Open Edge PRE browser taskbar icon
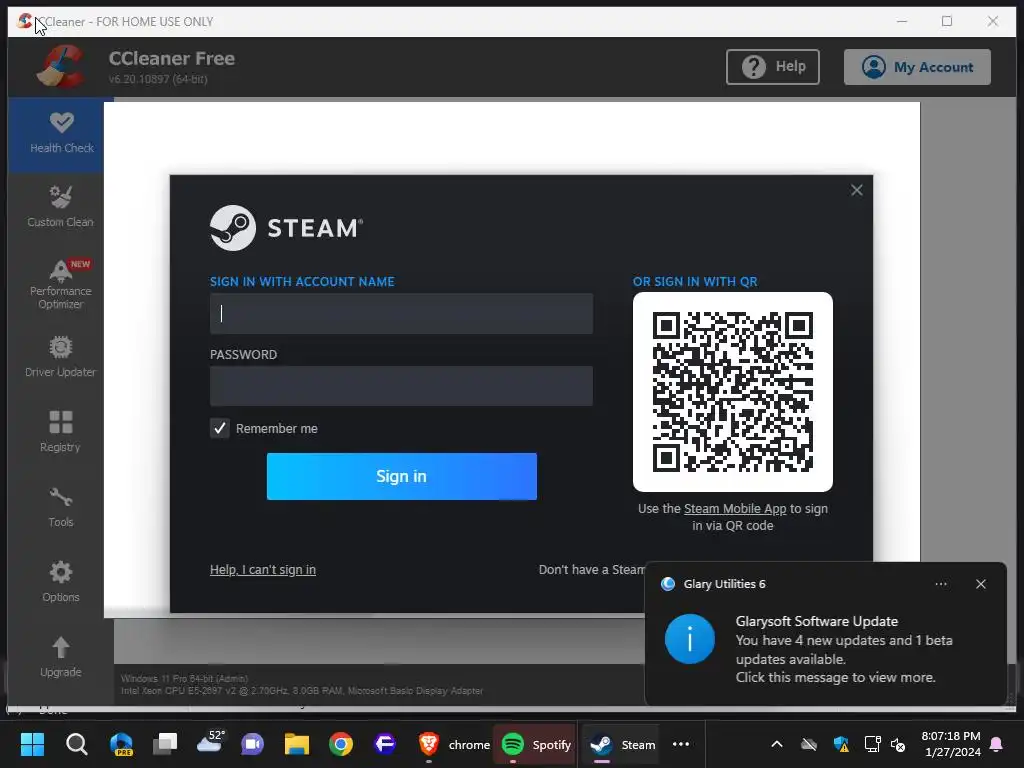 point(121,744)
